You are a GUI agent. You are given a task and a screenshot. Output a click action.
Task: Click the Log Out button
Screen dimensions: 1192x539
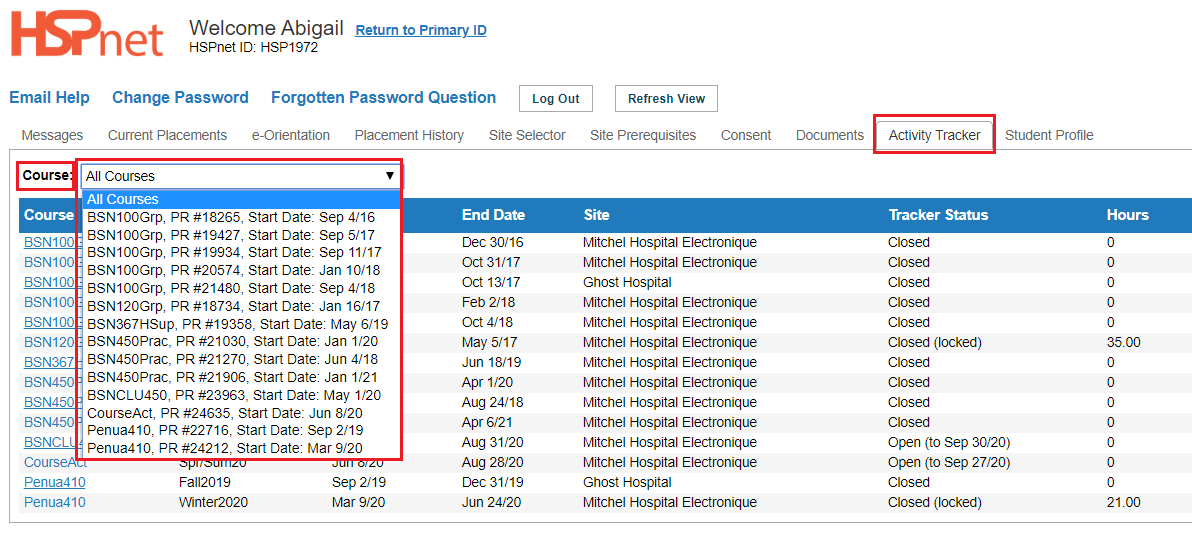coord(556,99)
